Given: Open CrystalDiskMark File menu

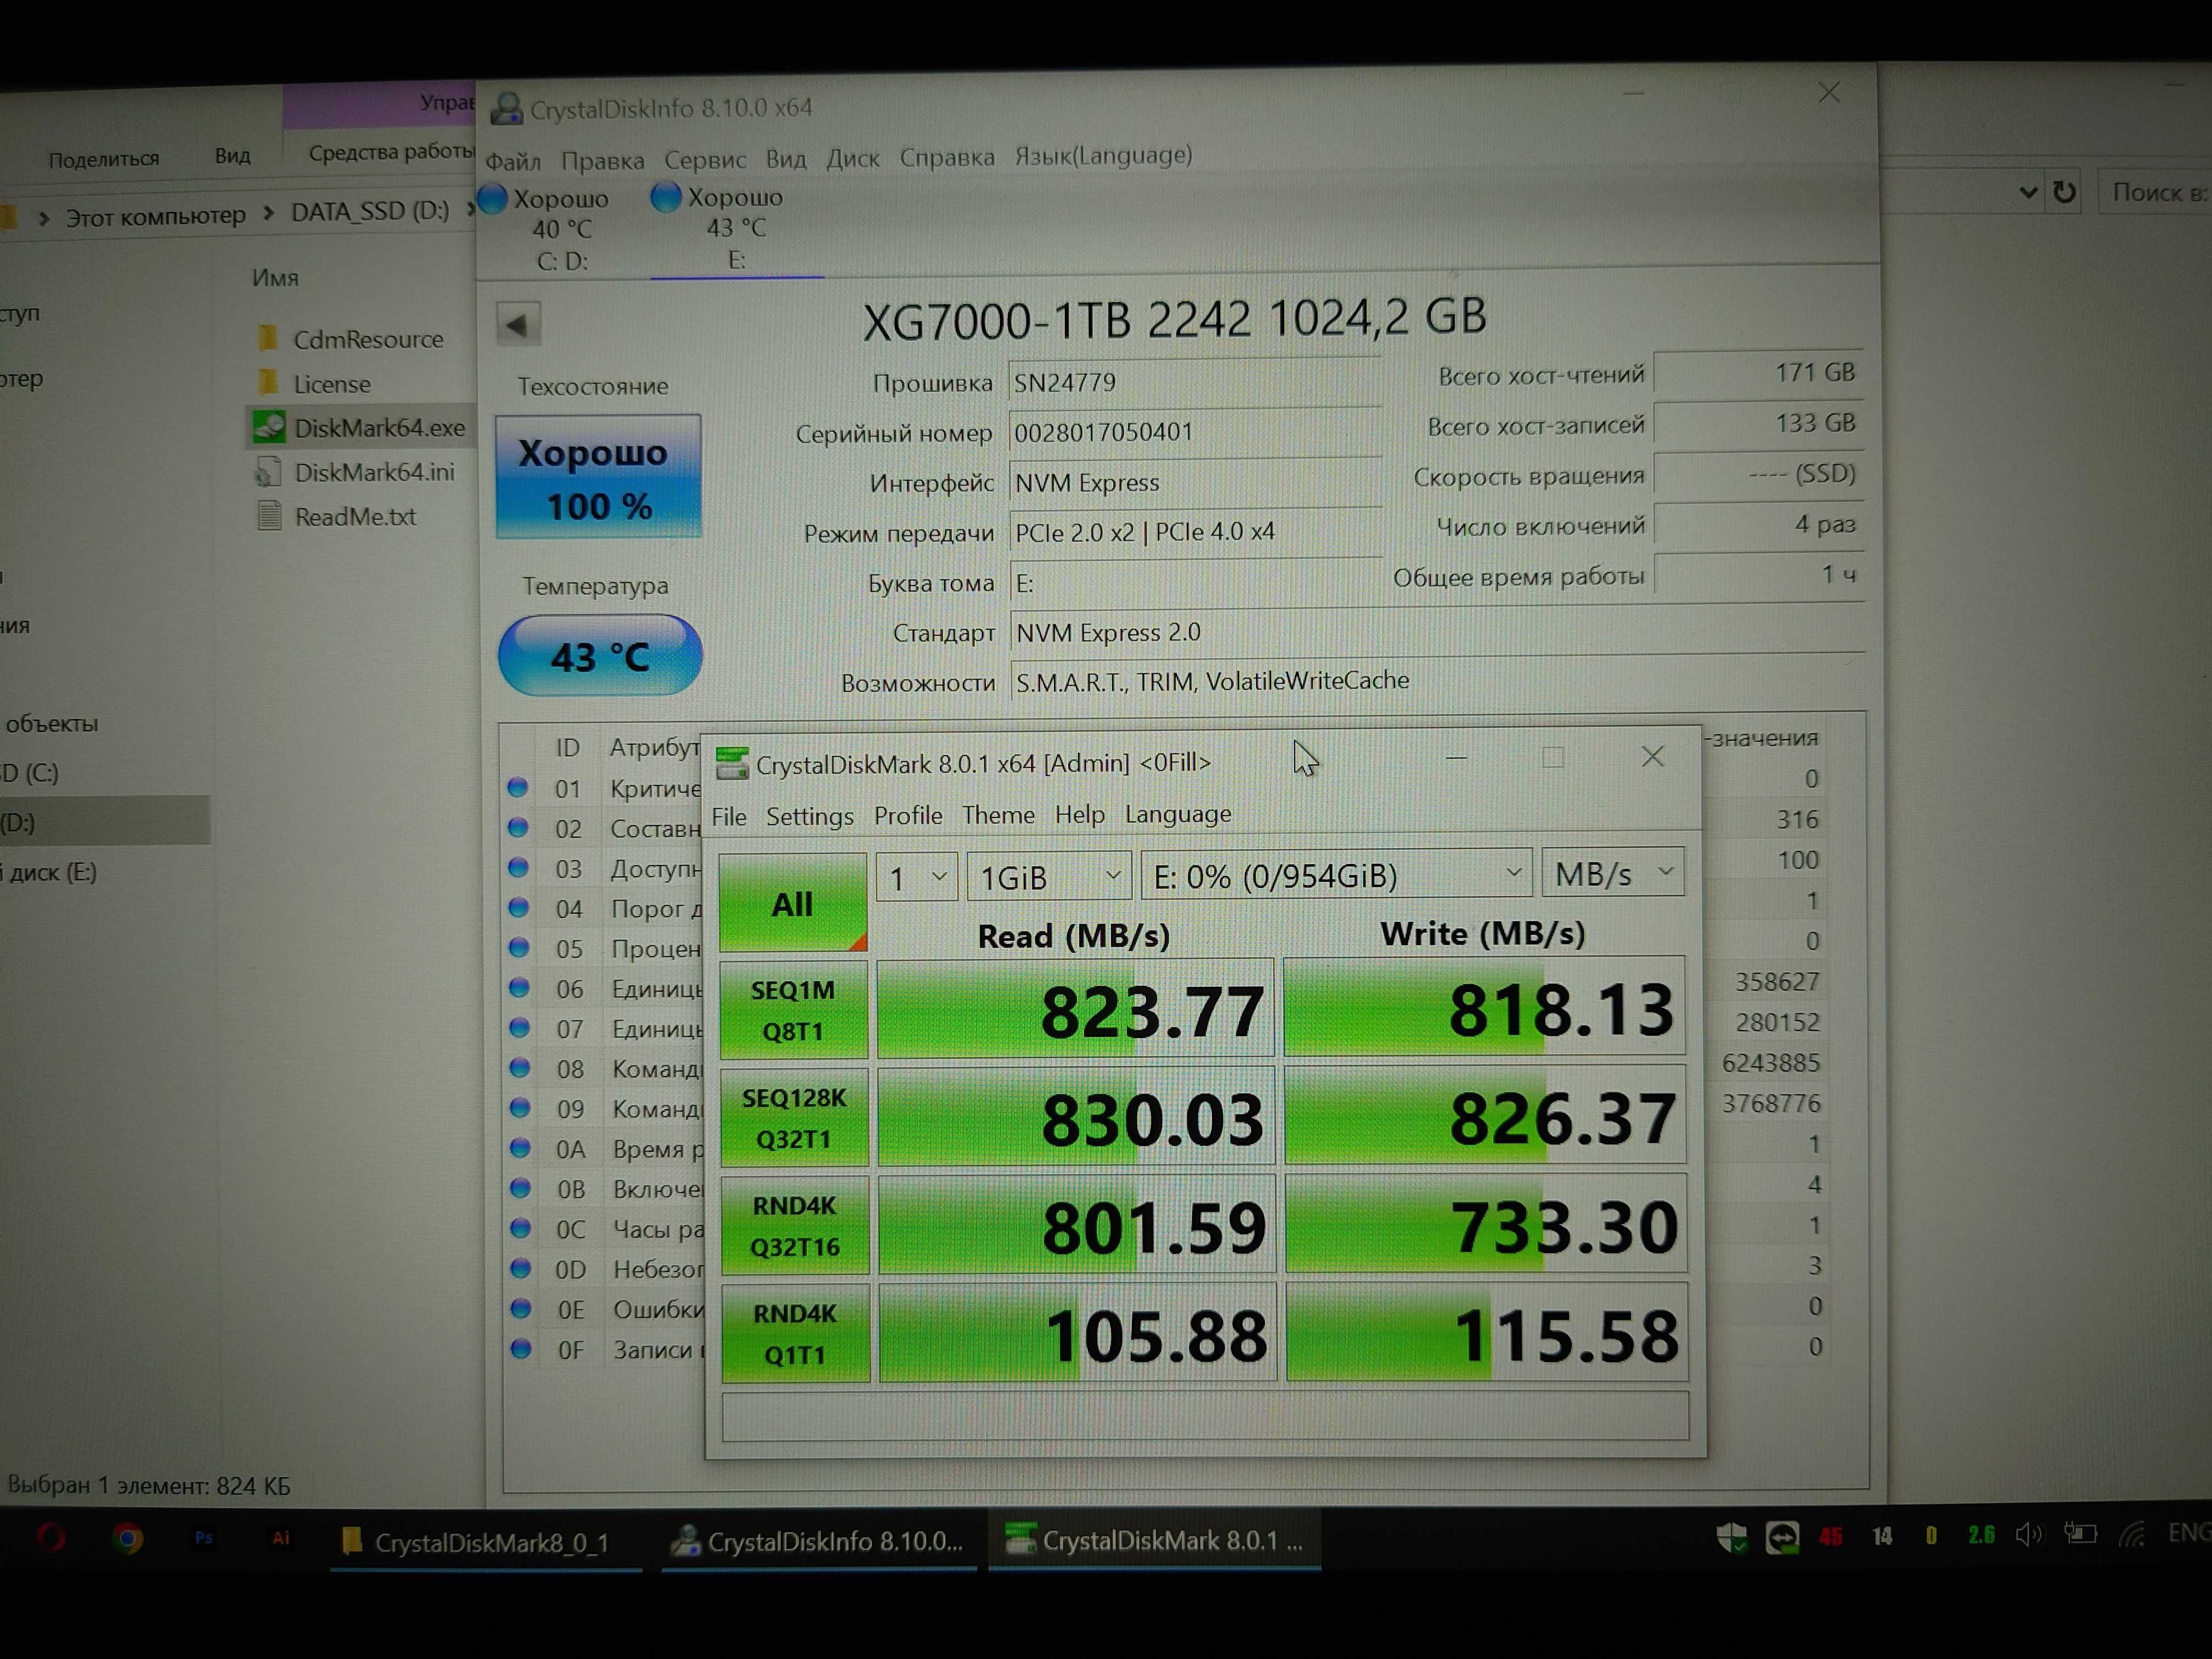Looking at the screenshot, I should coord(729,816).
